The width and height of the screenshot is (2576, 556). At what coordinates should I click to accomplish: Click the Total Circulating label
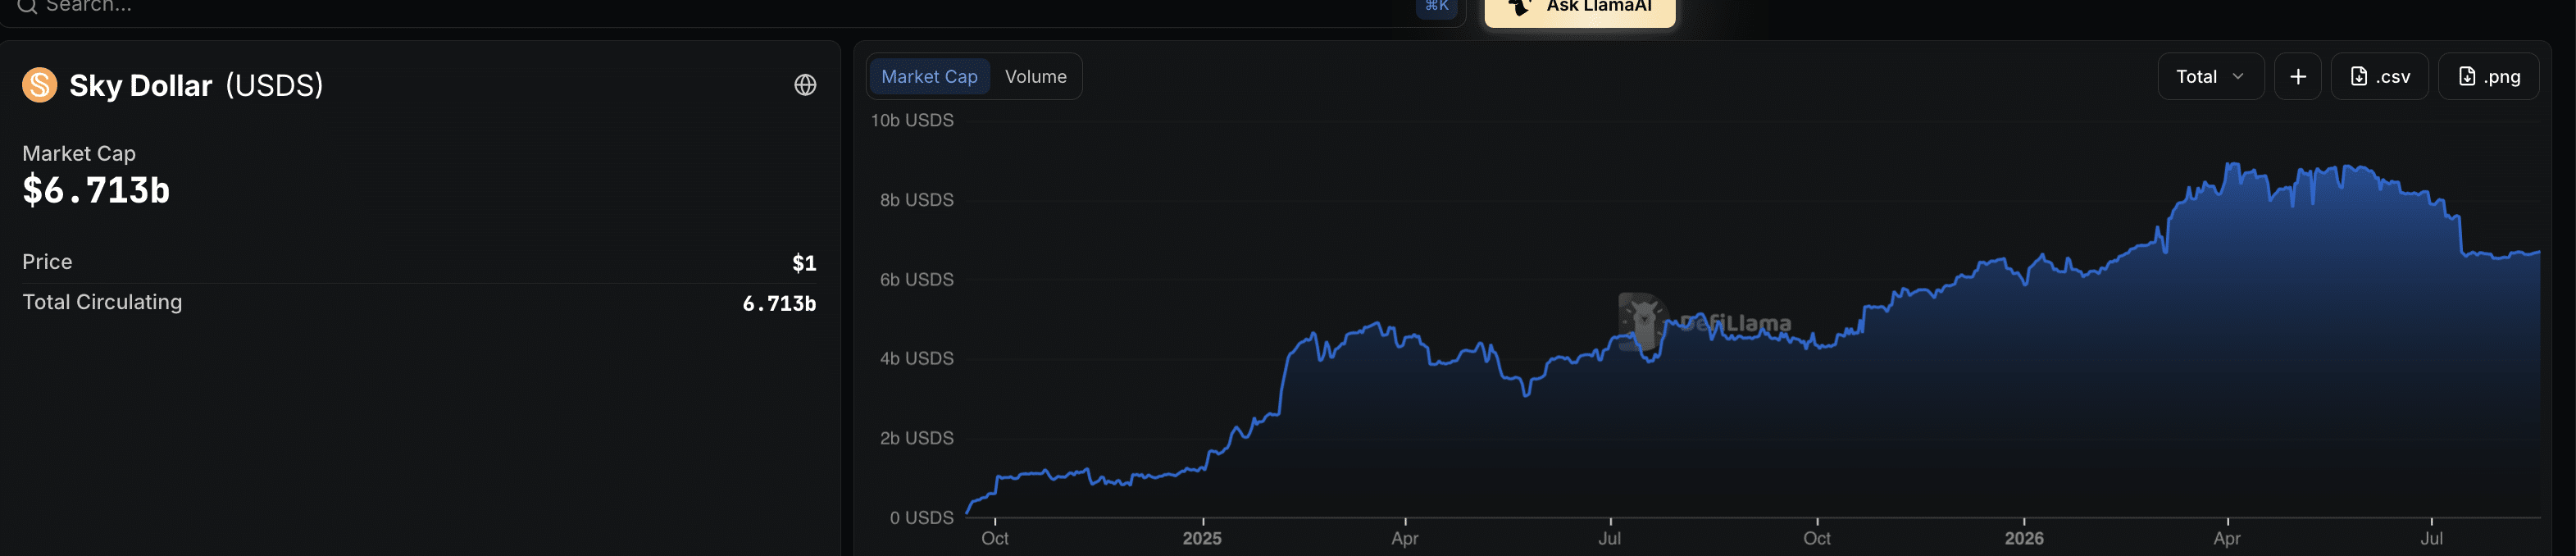pos(102,302)
